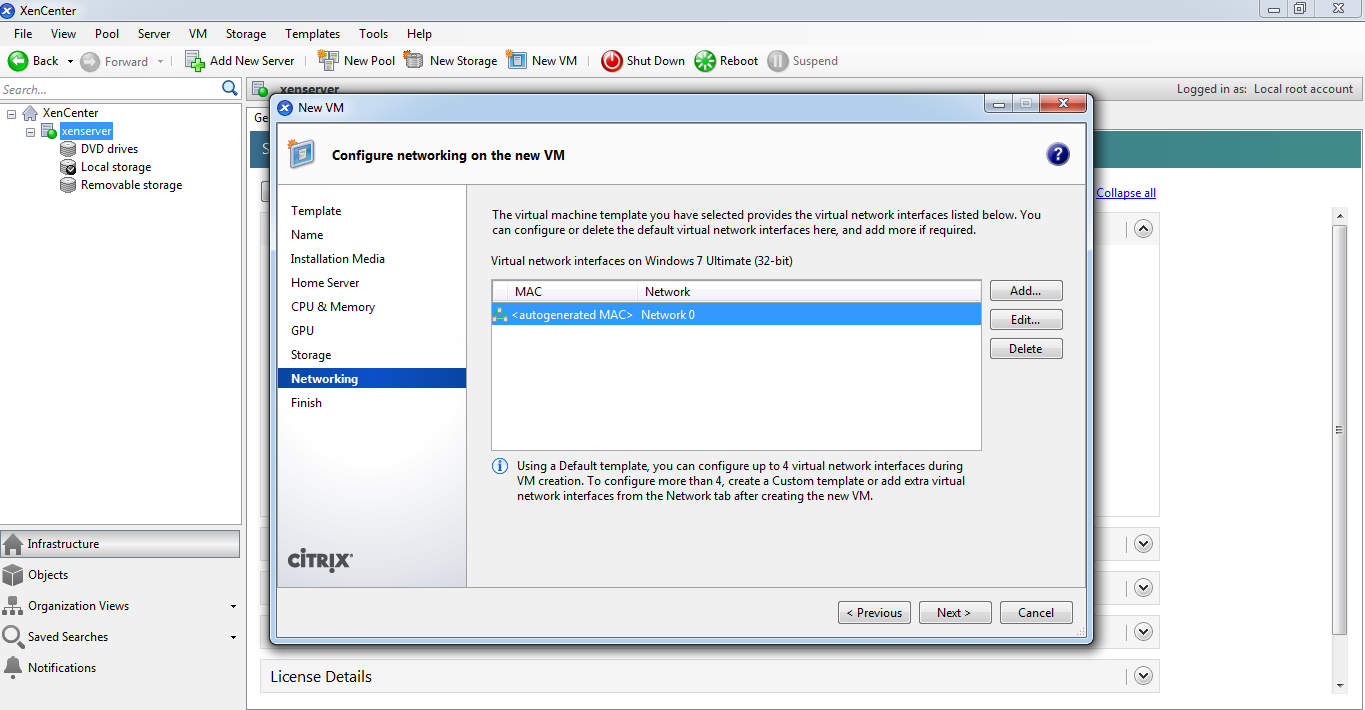
Task: Select the Networking wizard step
Action: pos(372,379)
